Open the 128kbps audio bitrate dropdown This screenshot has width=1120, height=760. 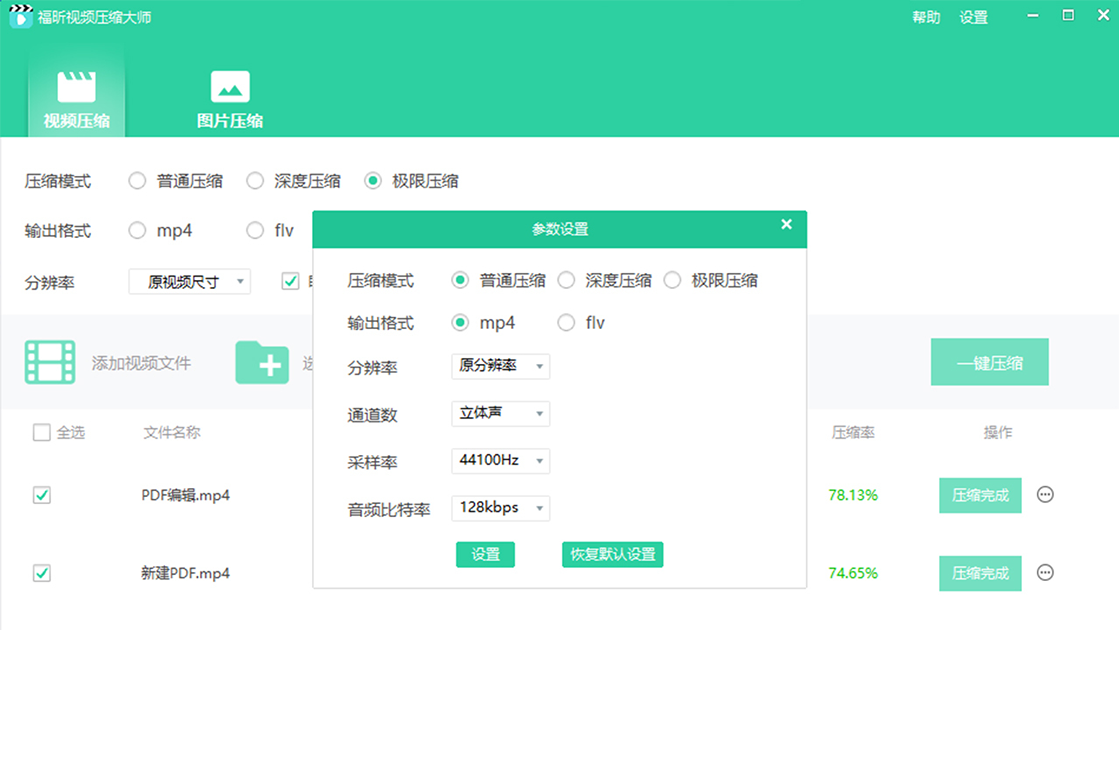(500, 508)
